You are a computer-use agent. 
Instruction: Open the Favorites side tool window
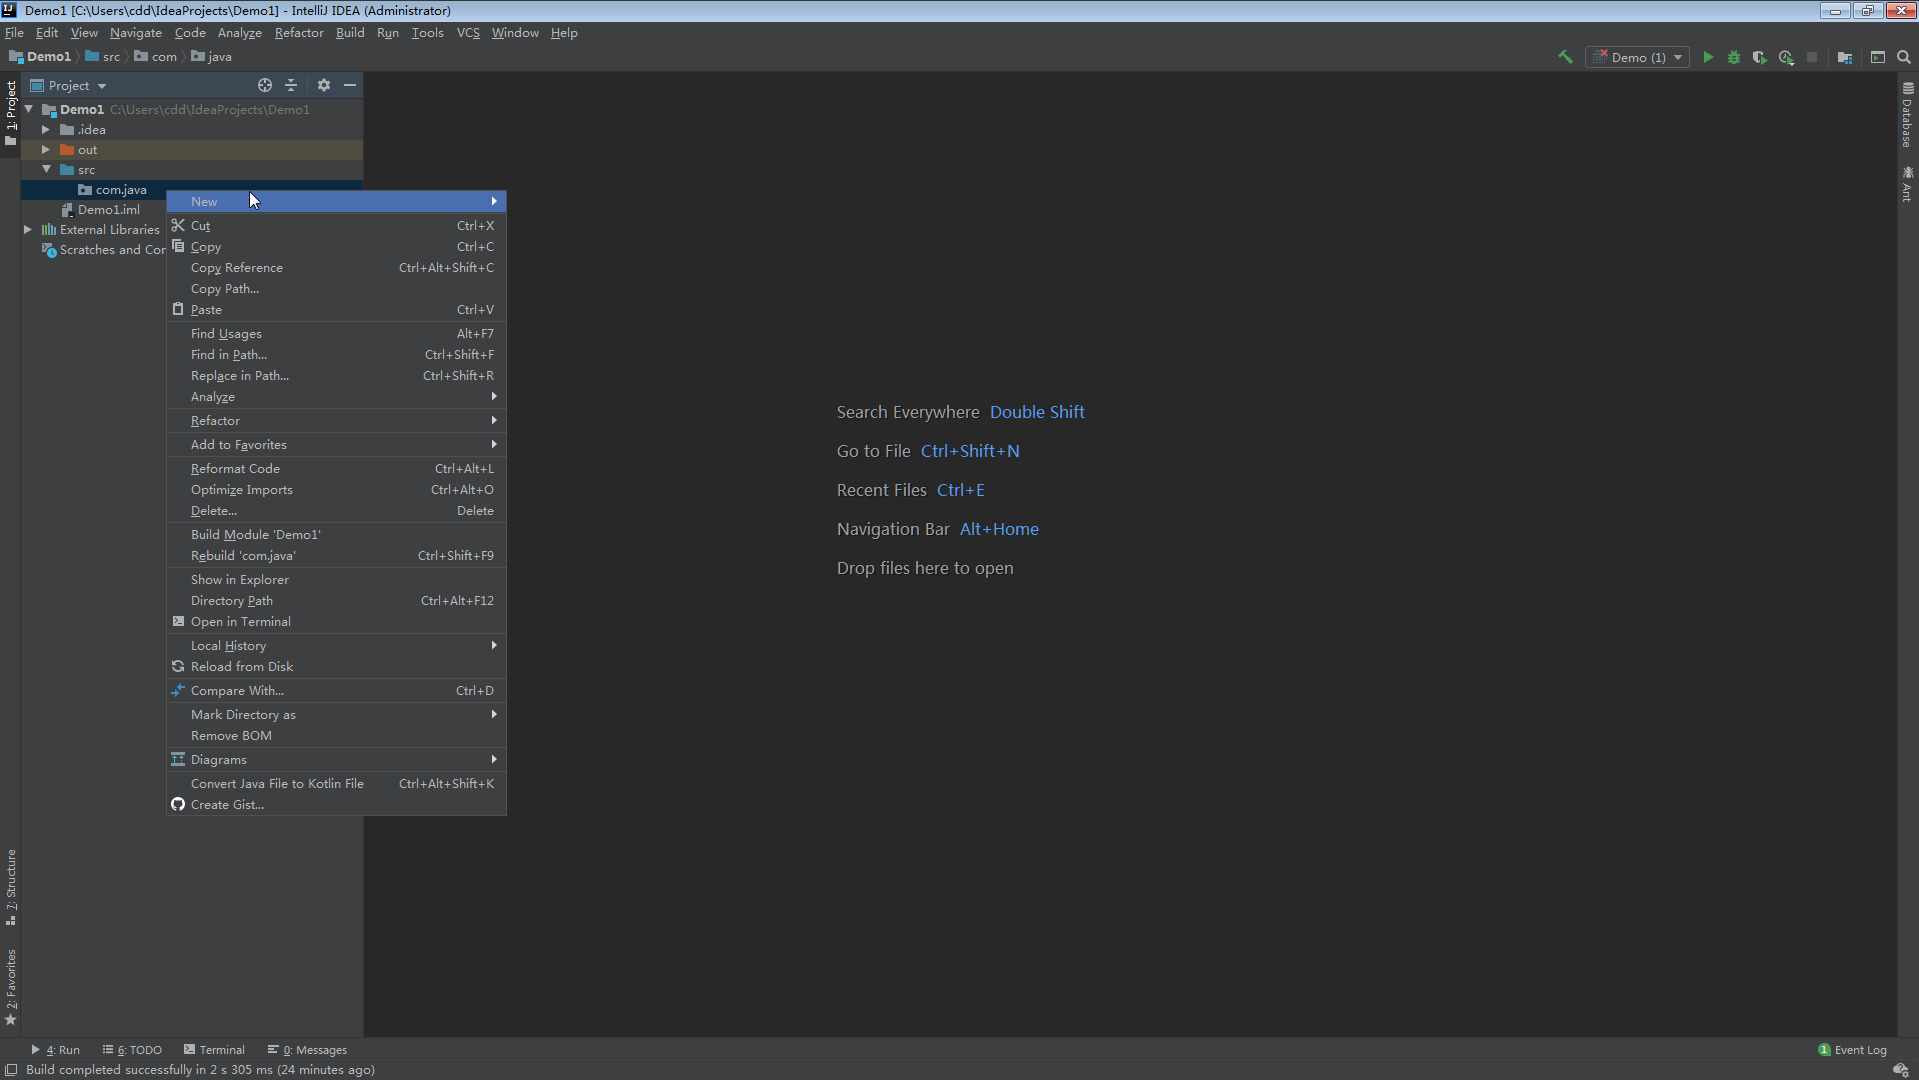(x=11, y=987)
